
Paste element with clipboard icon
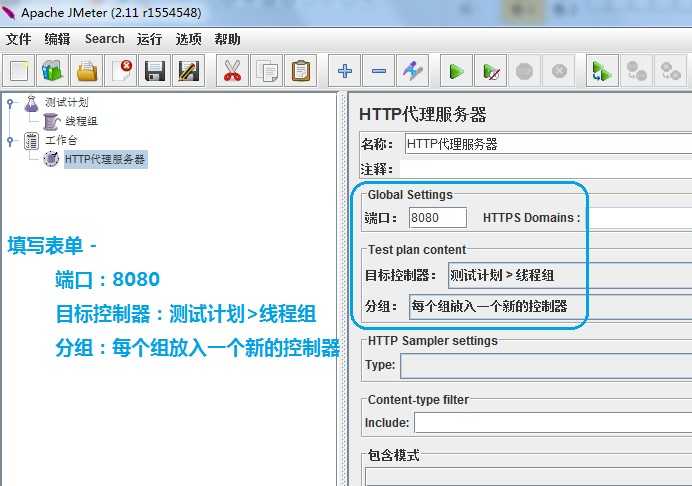pos(301,71)
